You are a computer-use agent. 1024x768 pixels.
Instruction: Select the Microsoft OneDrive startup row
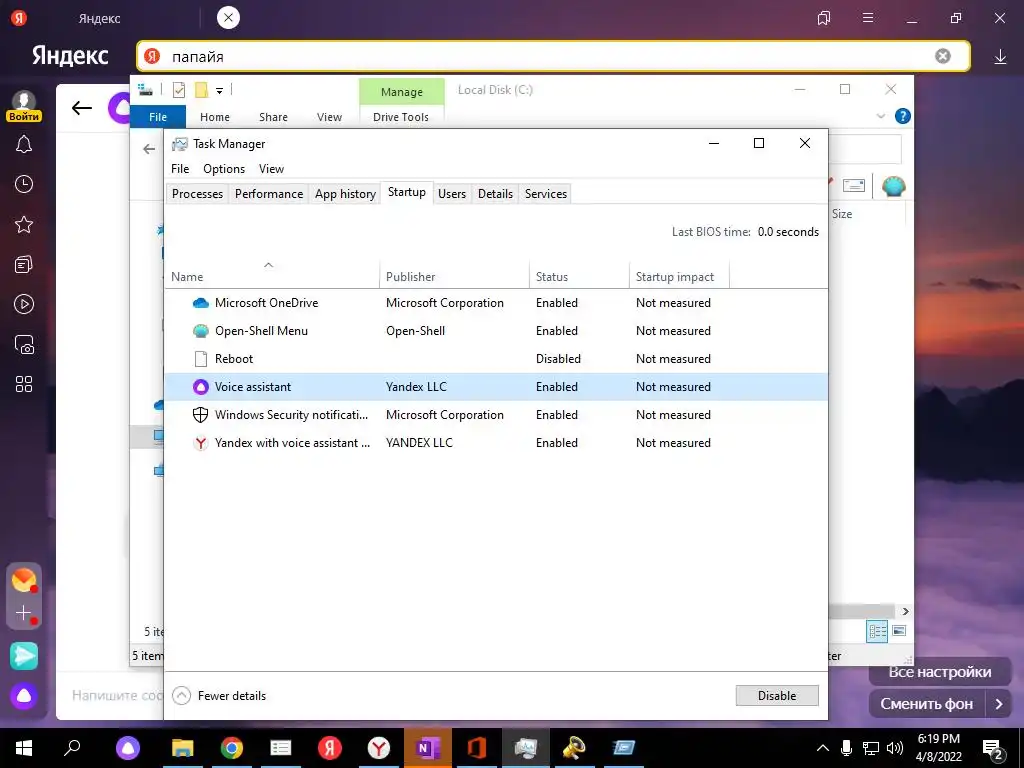pos(496,303)
